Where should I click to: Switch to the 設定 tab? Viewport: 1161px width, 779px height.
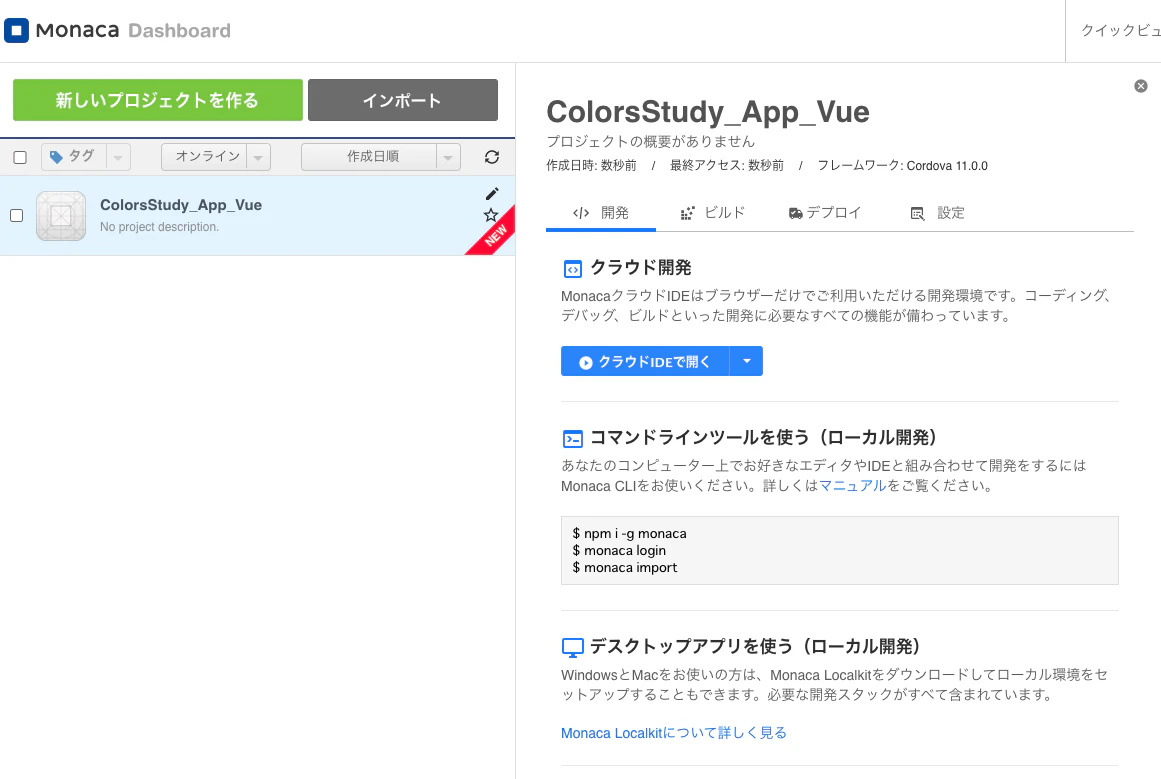(937, 213)
